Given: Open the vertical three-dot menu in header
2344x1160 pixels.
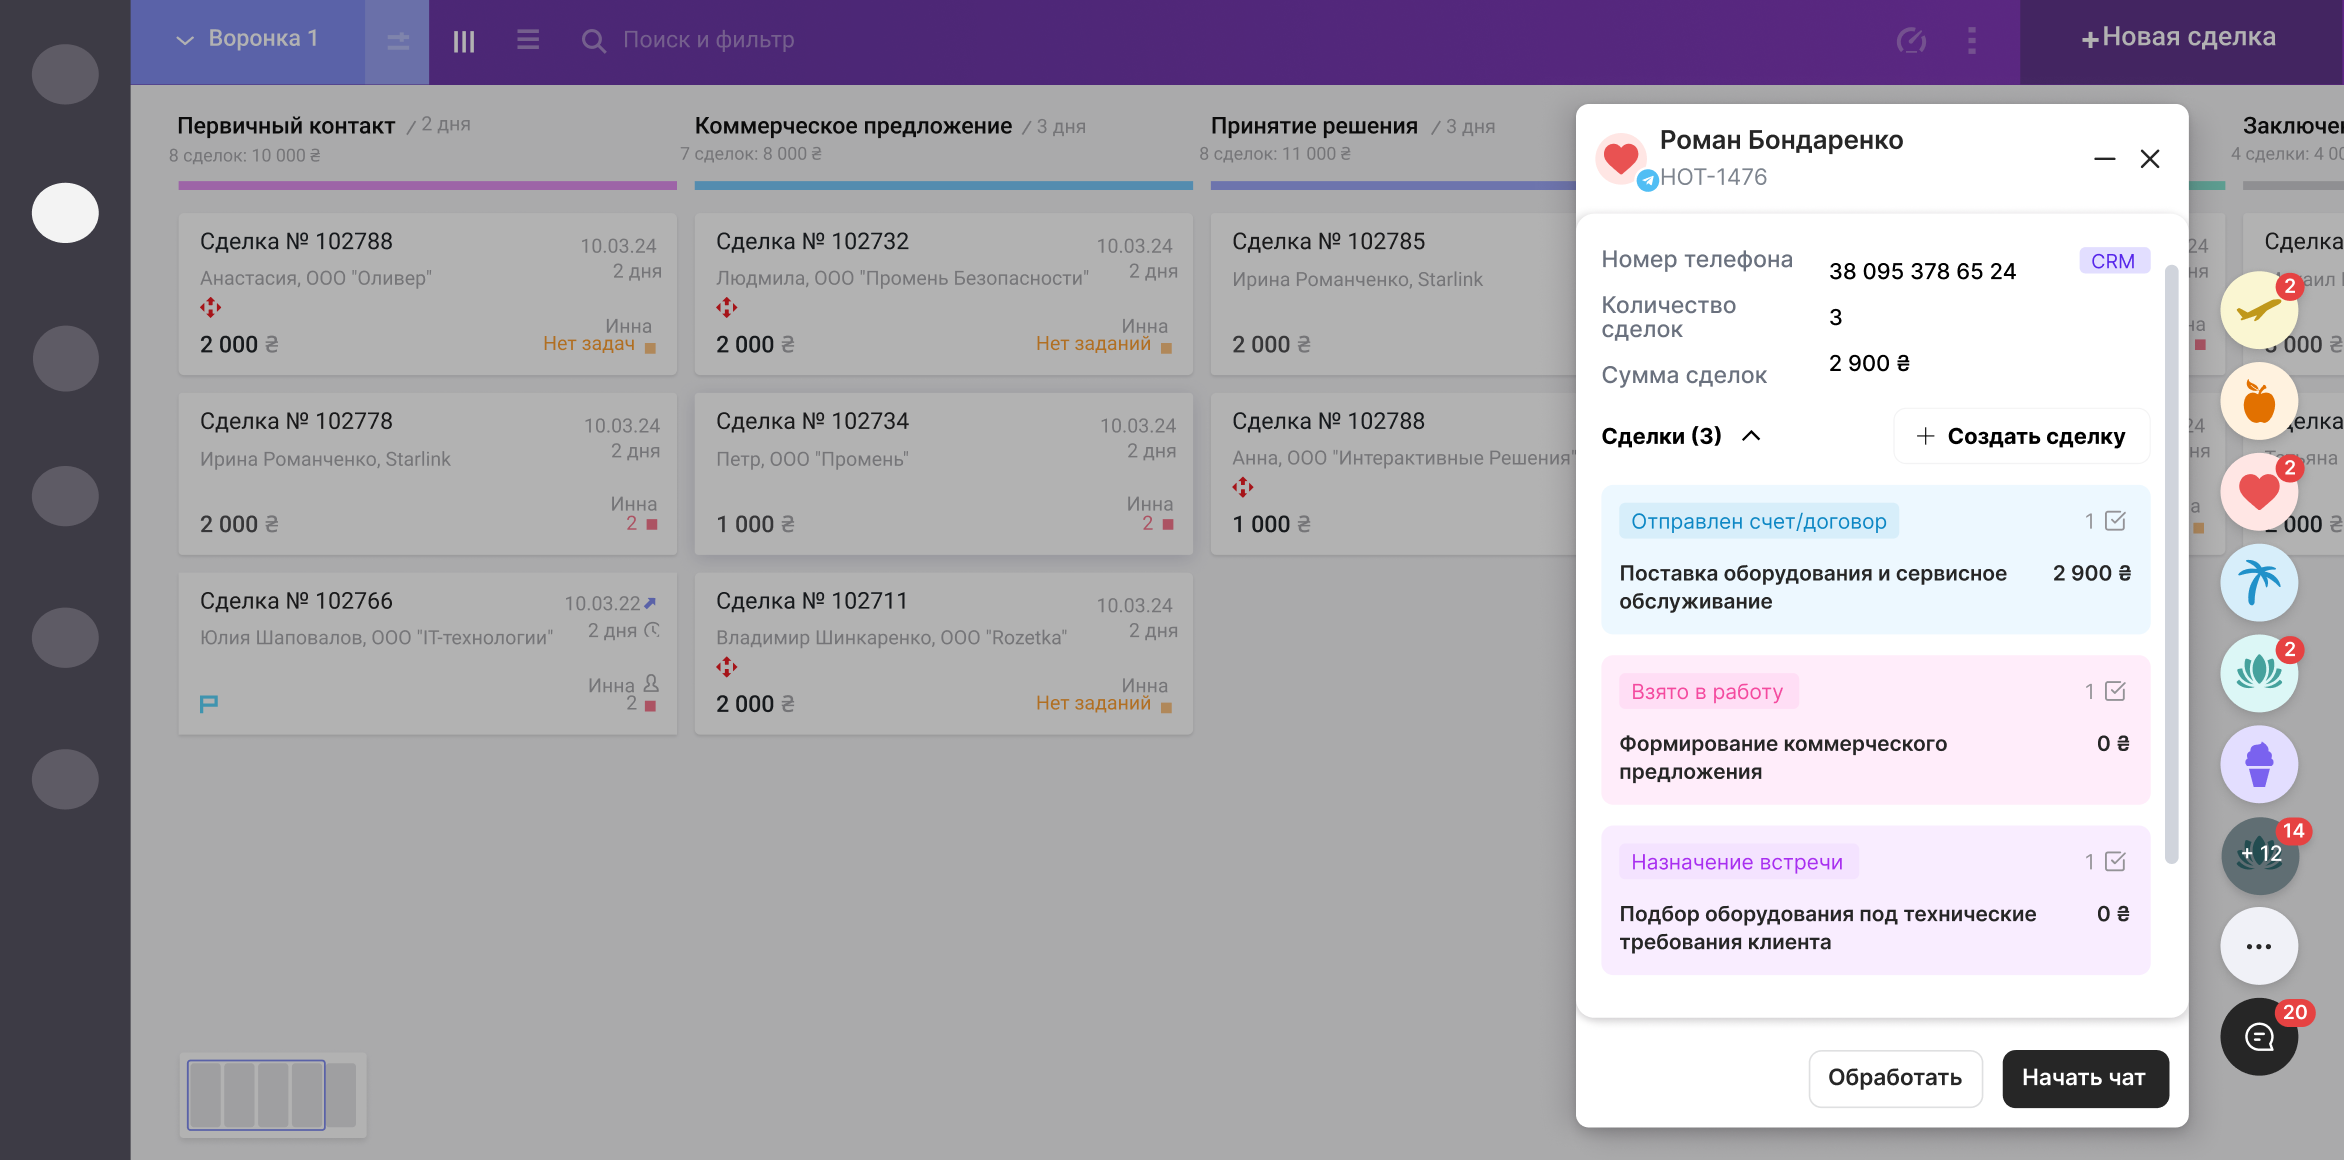Looking at the screenshot, I should click(x=1971, y=41).
